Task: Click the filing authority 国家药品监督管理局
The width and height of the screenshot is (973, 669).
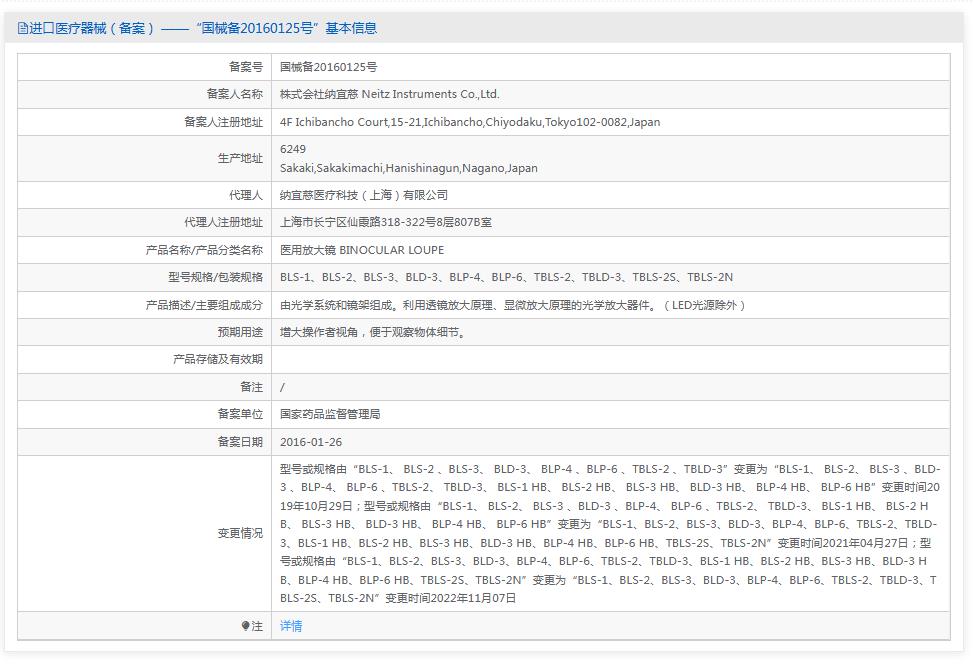Action: tap(330, 414)
